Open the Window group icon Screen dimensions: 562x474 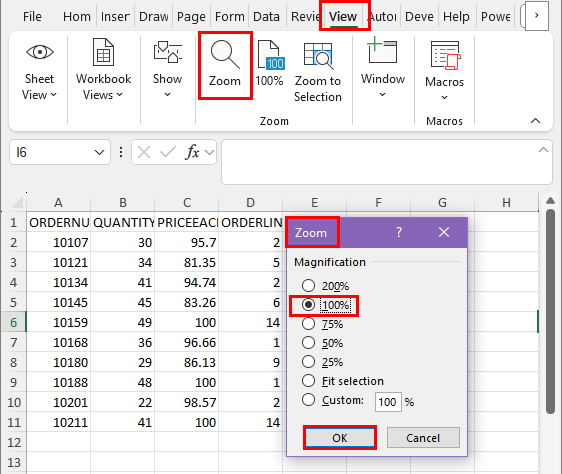click(382, 50)
